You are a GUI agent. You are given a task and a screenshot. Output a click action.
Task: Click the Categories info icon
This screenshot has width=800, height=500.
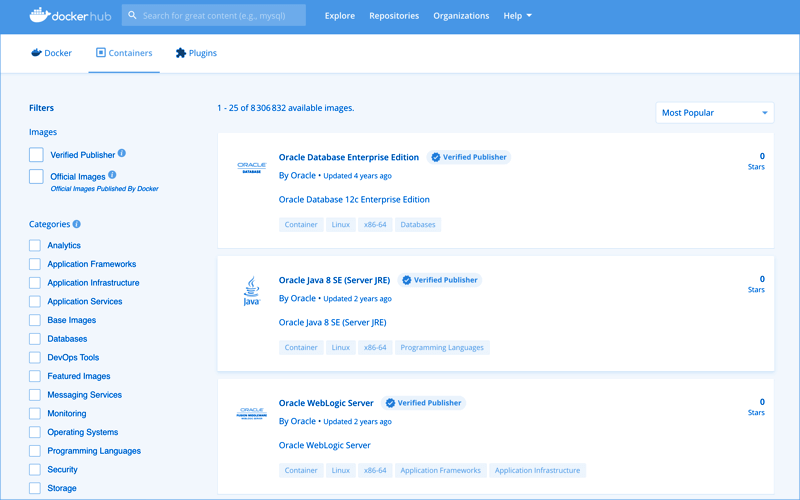[77, 225]
